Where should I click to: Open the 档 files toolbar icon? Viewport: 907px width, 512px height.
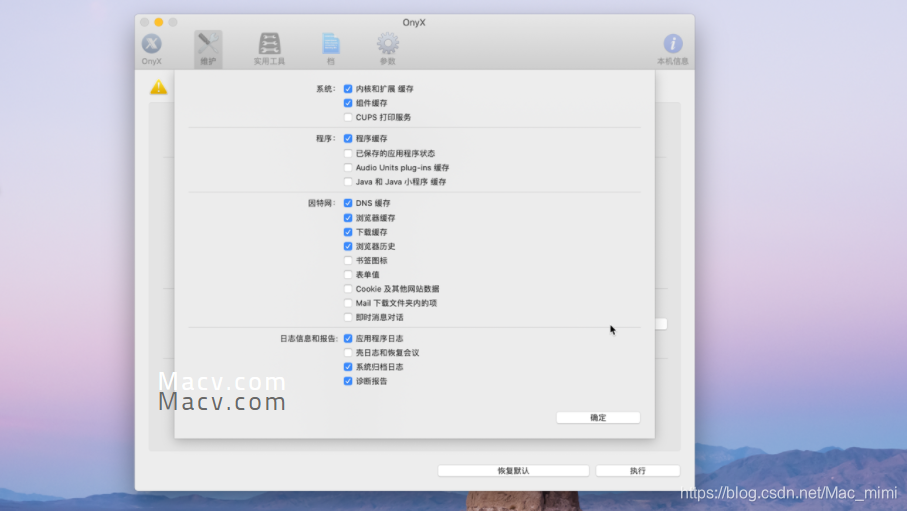[331, 49]
